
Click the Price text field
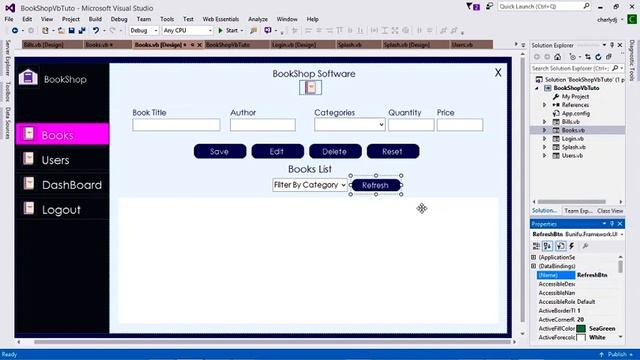(460, 125)
